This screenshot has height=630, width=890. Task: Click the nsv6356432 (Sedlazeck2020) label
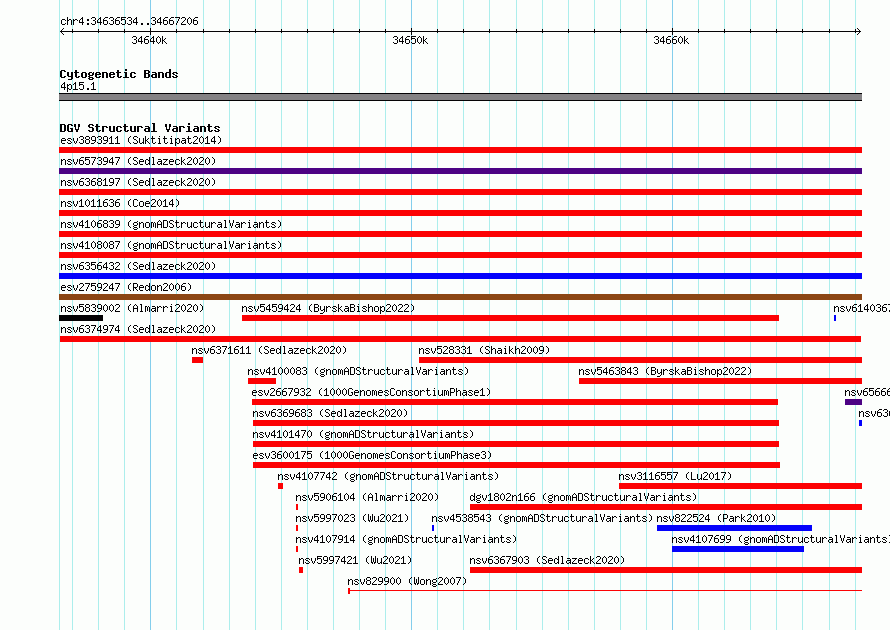click(x=138, y=266)
